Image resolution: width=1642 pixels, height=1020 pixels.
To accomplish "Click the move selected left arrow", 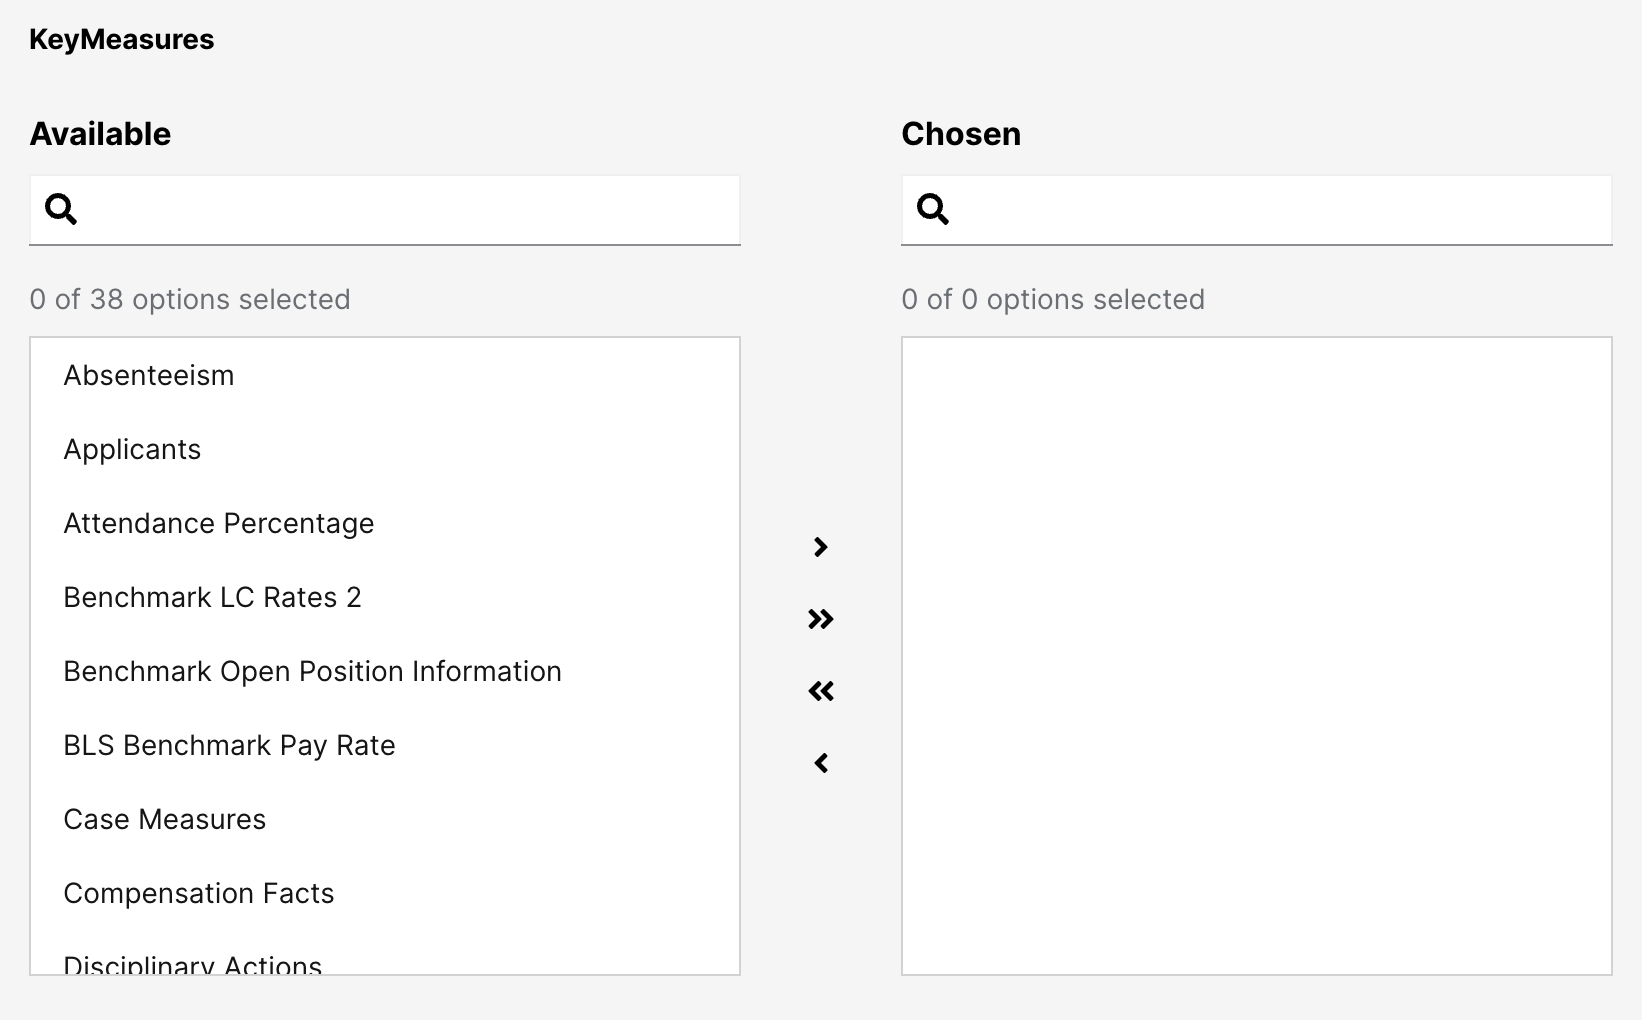I will coord(821,763).
